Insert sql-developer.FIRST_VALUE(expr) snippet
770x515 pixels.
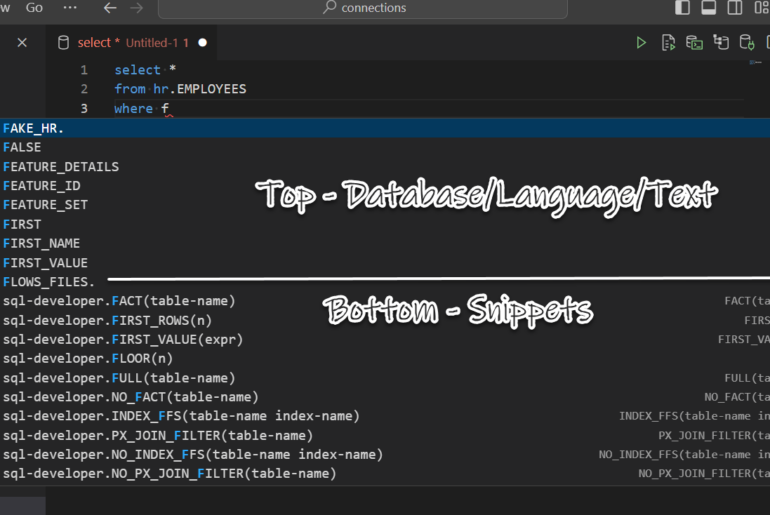pos(385,340)
